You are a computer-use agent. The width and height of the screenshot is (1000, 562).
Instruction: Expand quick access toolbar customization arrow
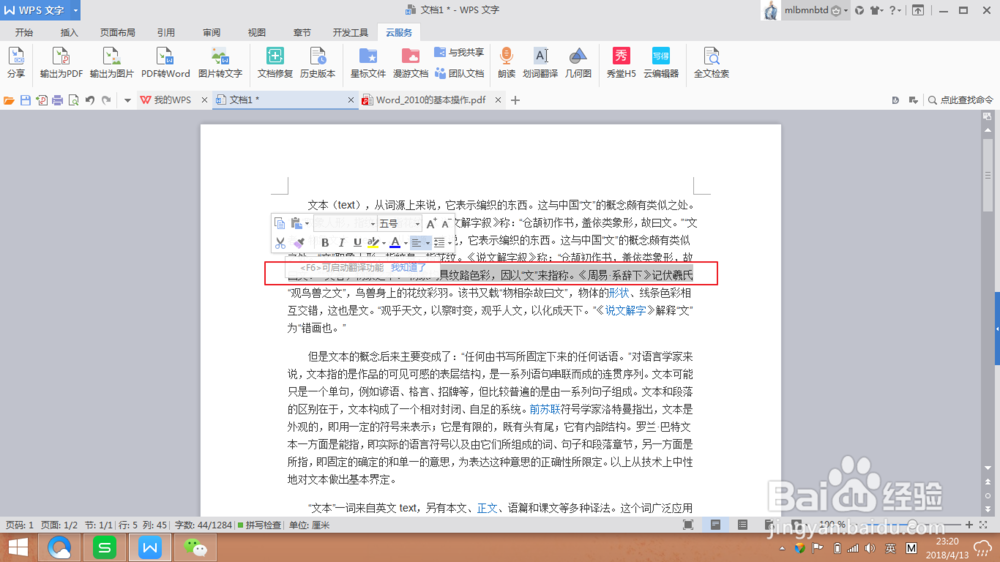pyautogui.click(x=128, y=100)
